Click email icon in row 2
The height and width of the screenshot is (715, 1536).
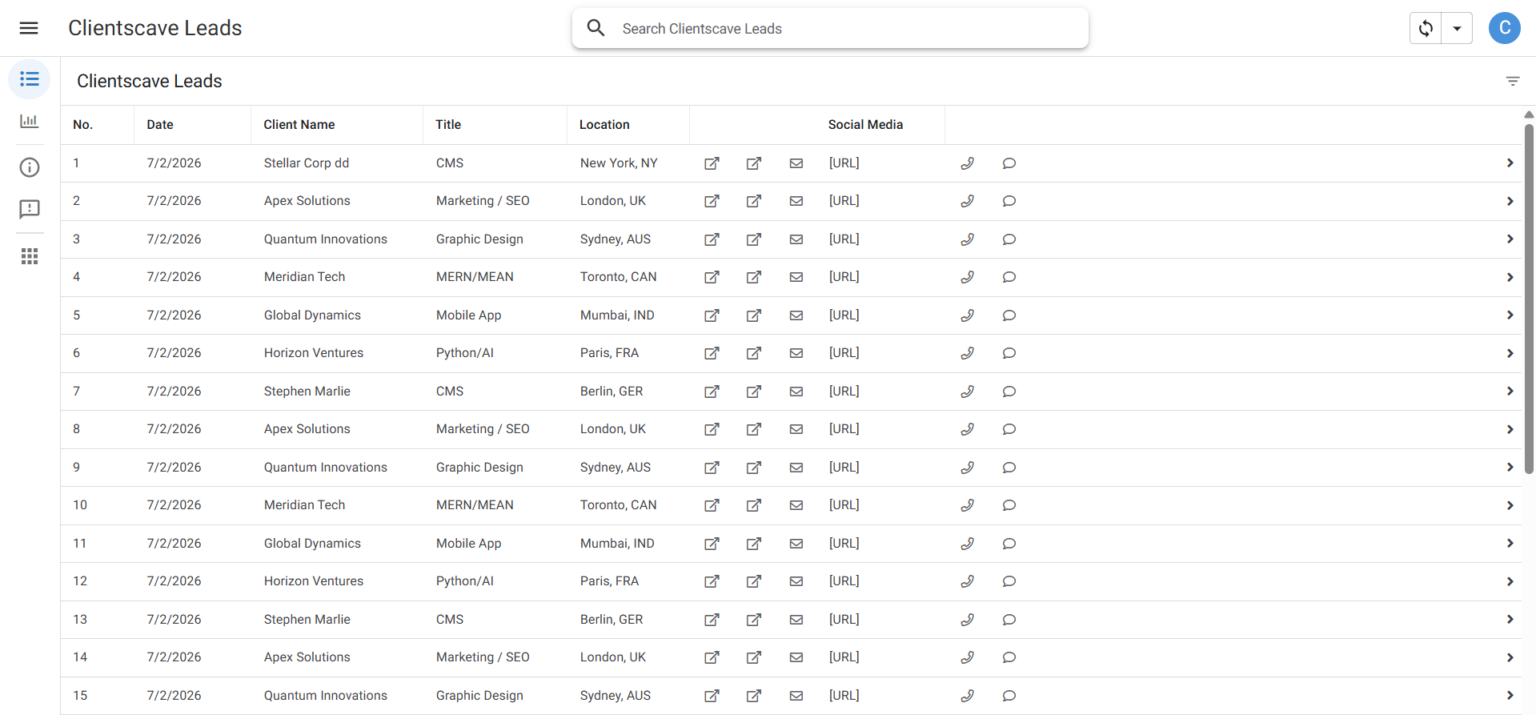[796, 201]
